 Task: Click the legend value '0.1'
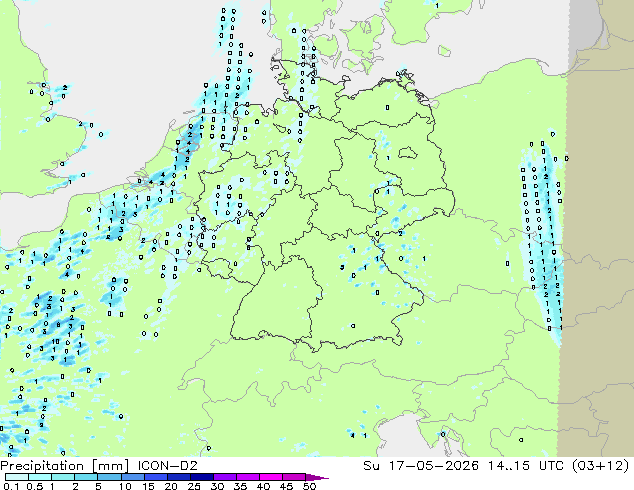click(x=11, y=486)
